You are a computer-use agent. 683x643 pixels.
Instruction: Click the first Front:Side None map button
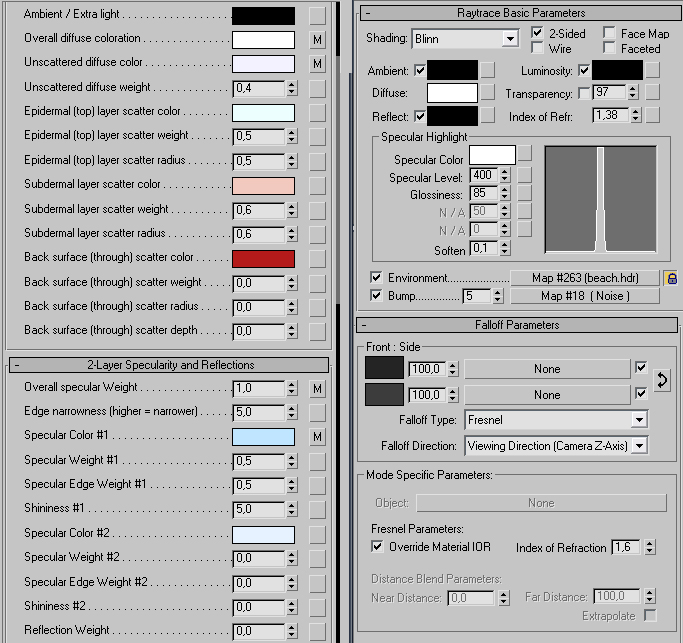(547, 369)
